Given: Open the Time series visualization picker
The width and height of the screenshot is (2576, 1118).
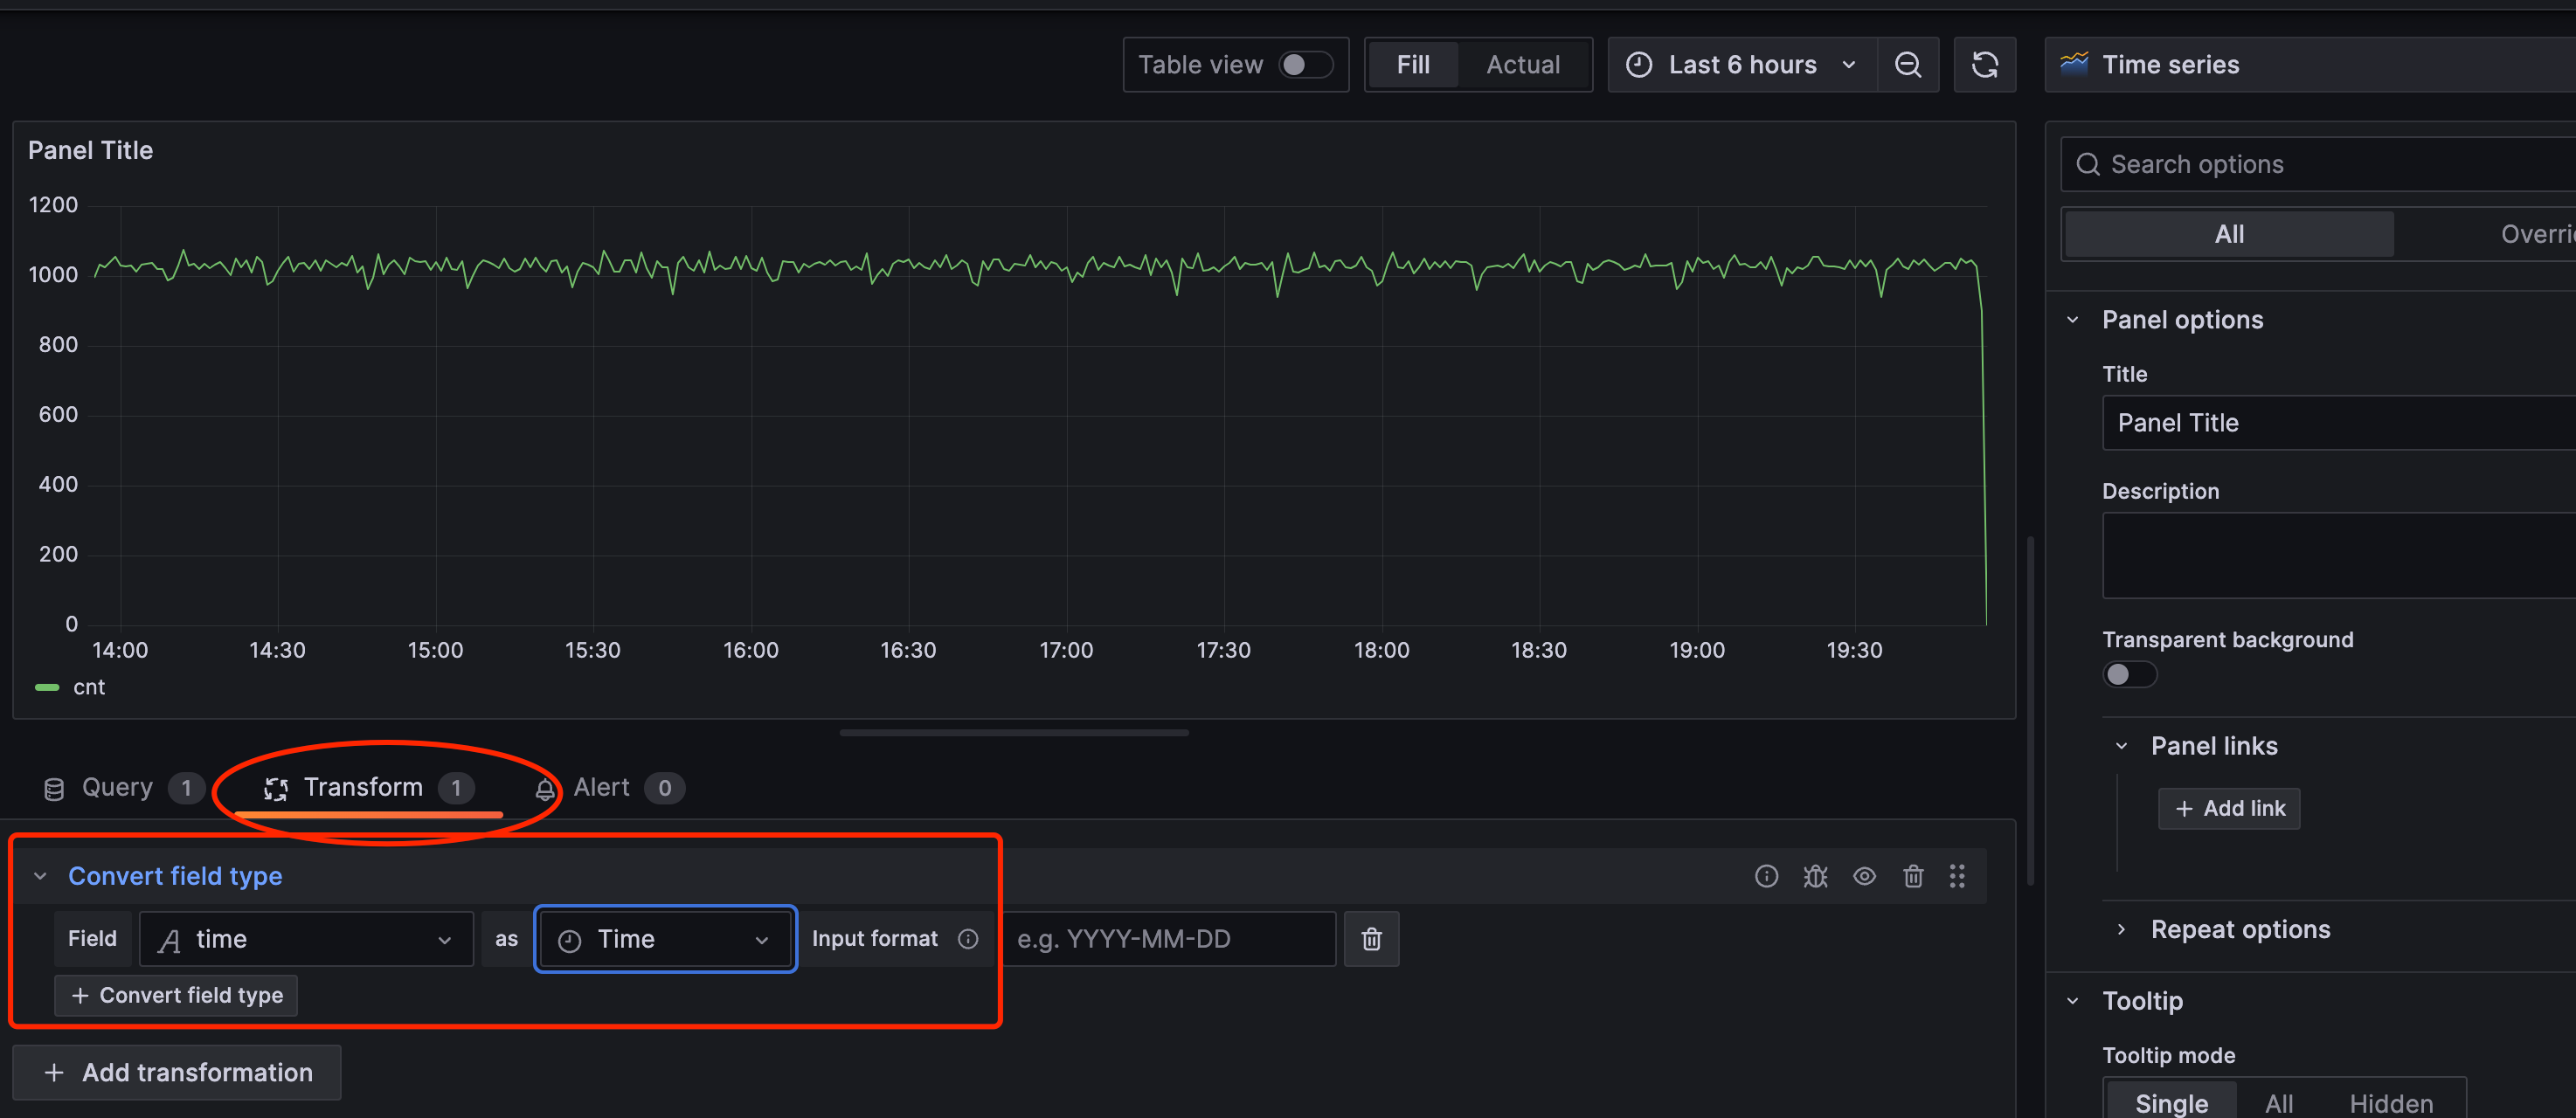Looking at the screenshot, I should point(2310,65).
